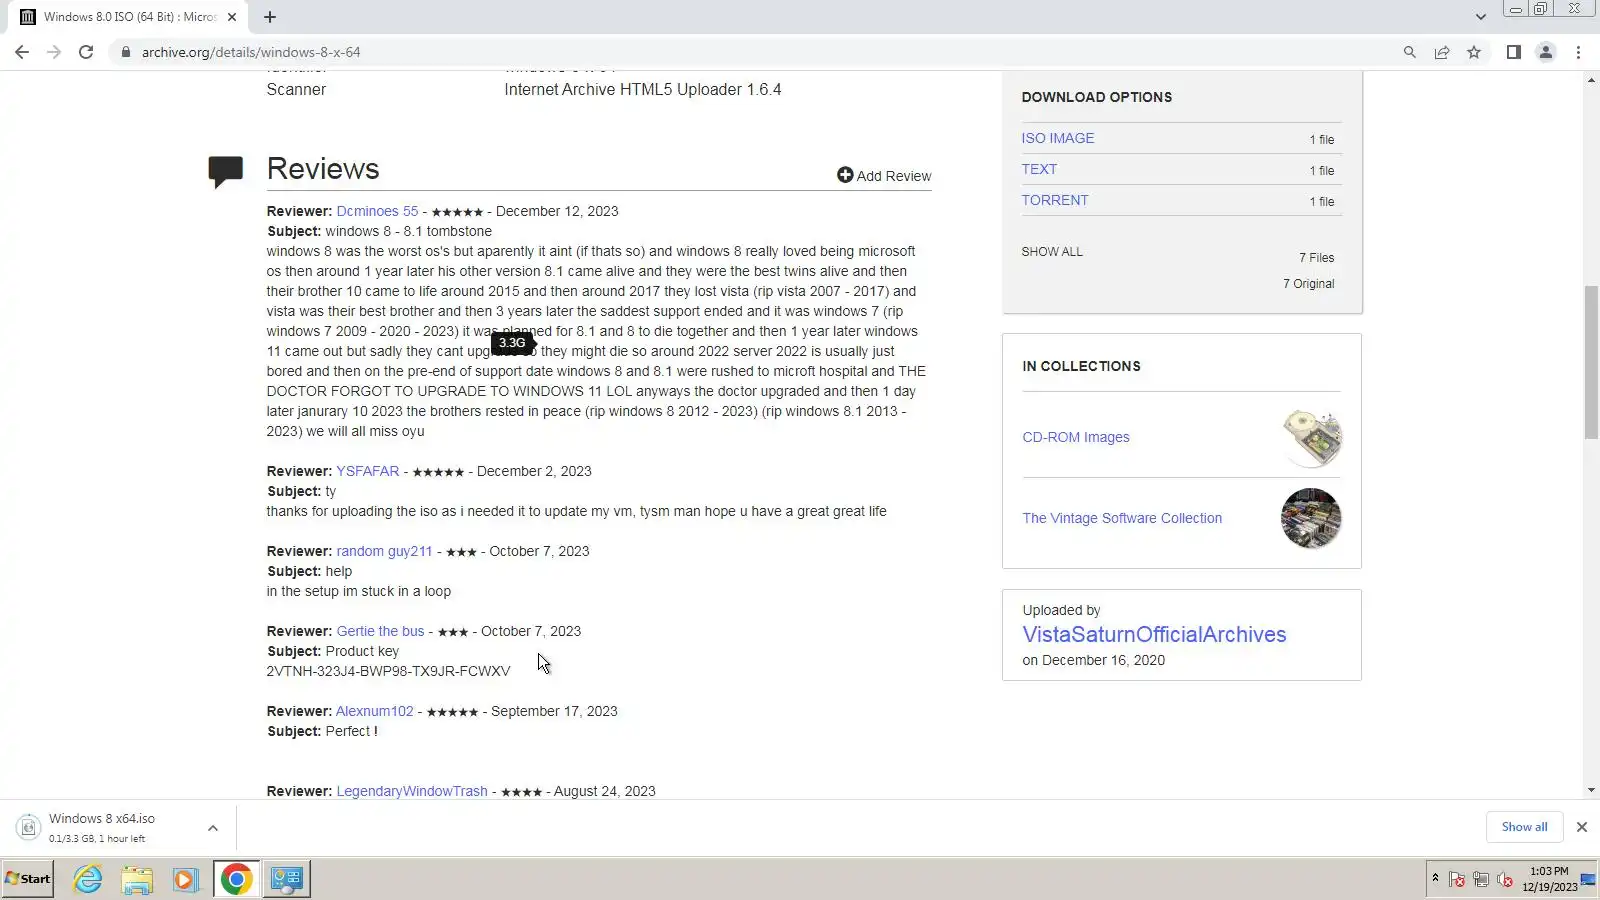The height and width of the screenshot is (900, 1600).
Task: Select the product key text 2VTNH-323J4-BWP98-TX9JR-FCWXV
Action: click(388, 671)
